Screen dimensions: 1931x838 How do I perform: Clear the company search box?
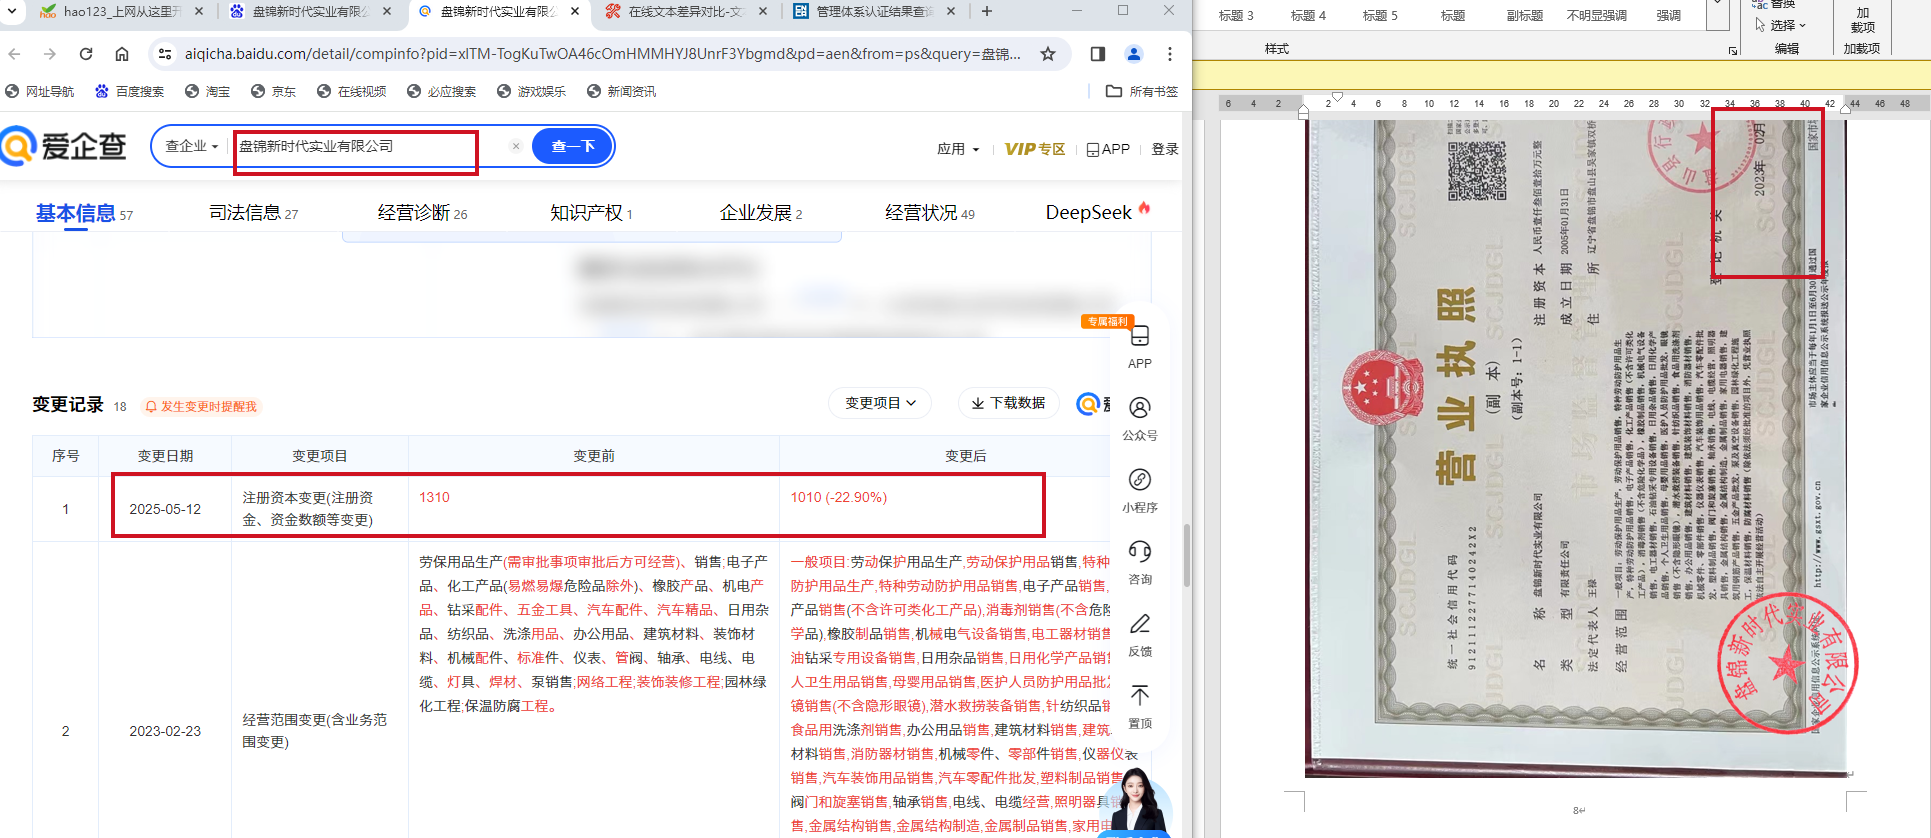pos(516,146)
